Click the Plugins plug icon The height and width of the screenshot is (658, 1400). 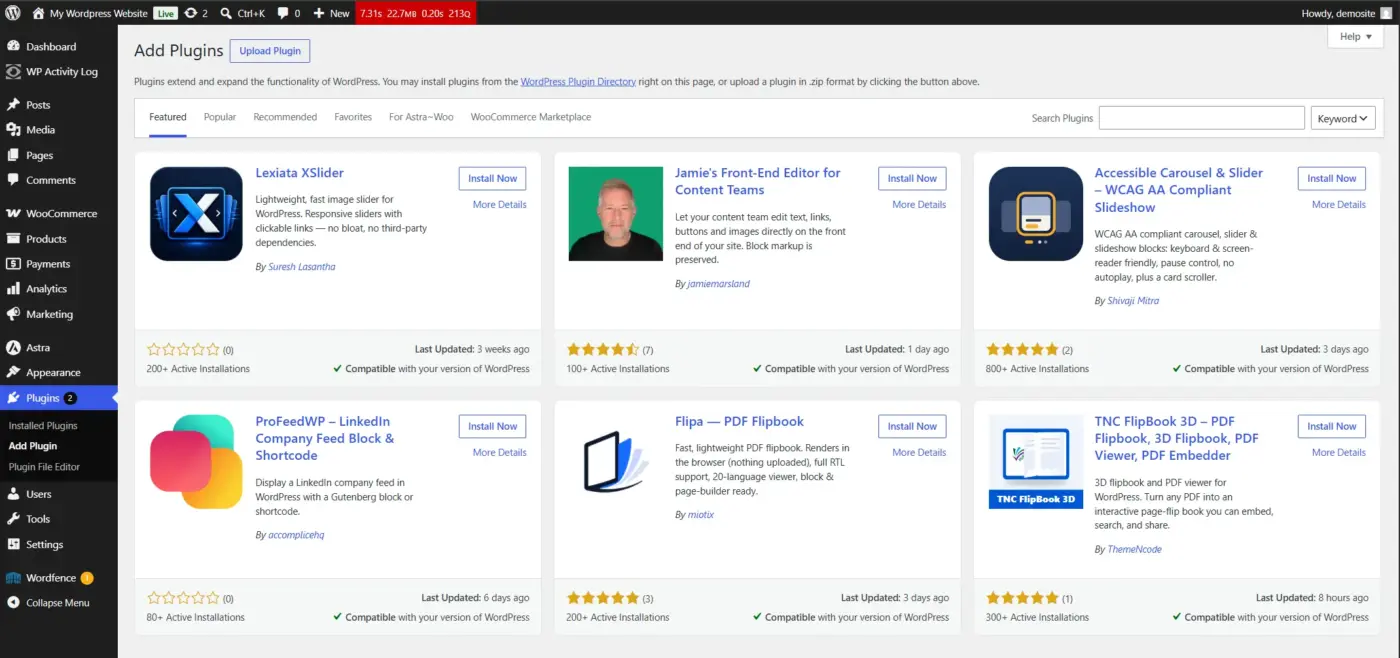coord(13,398)
